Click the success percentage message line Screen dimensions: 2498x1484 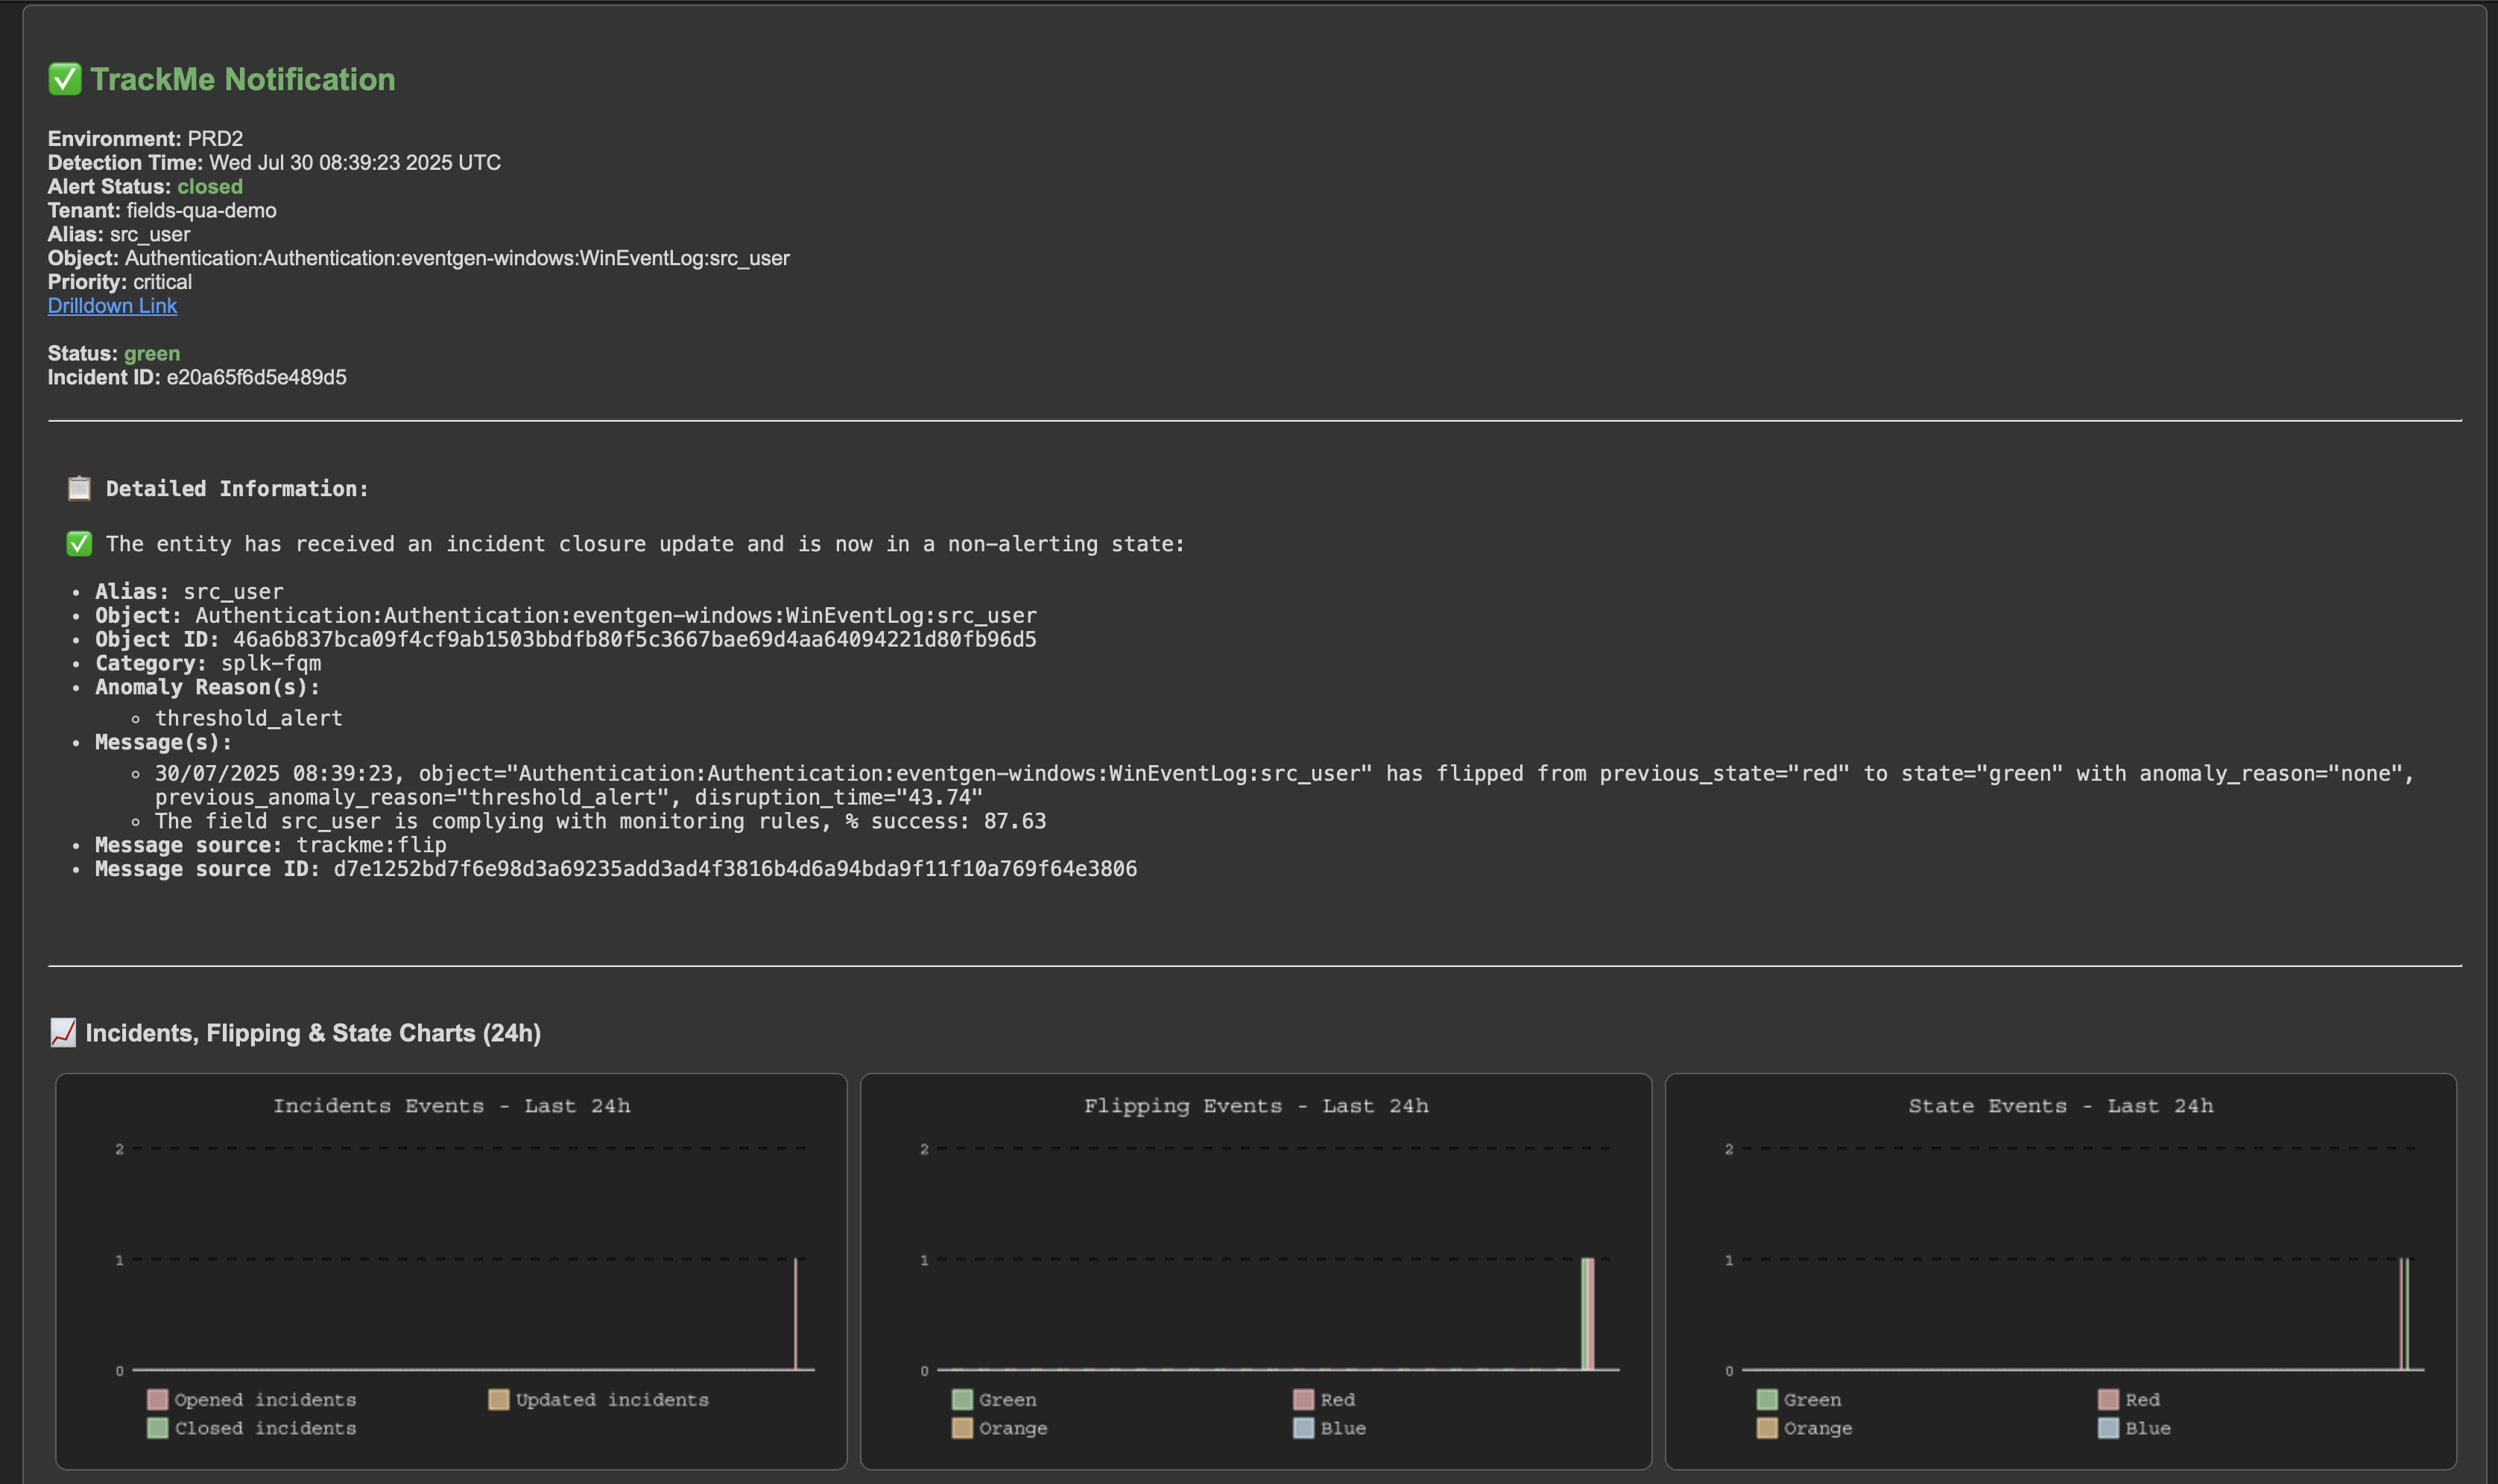600,821
